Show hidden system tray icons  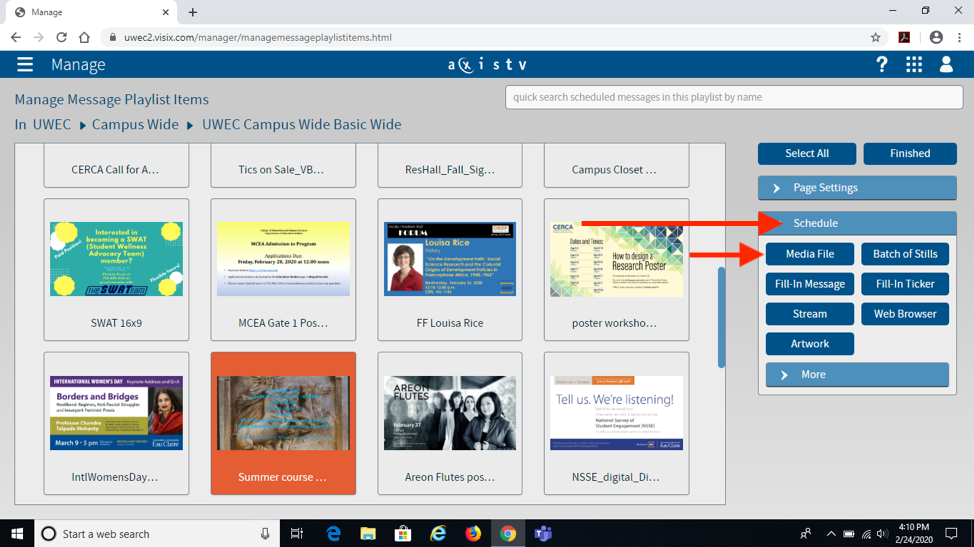coord(831,533)
